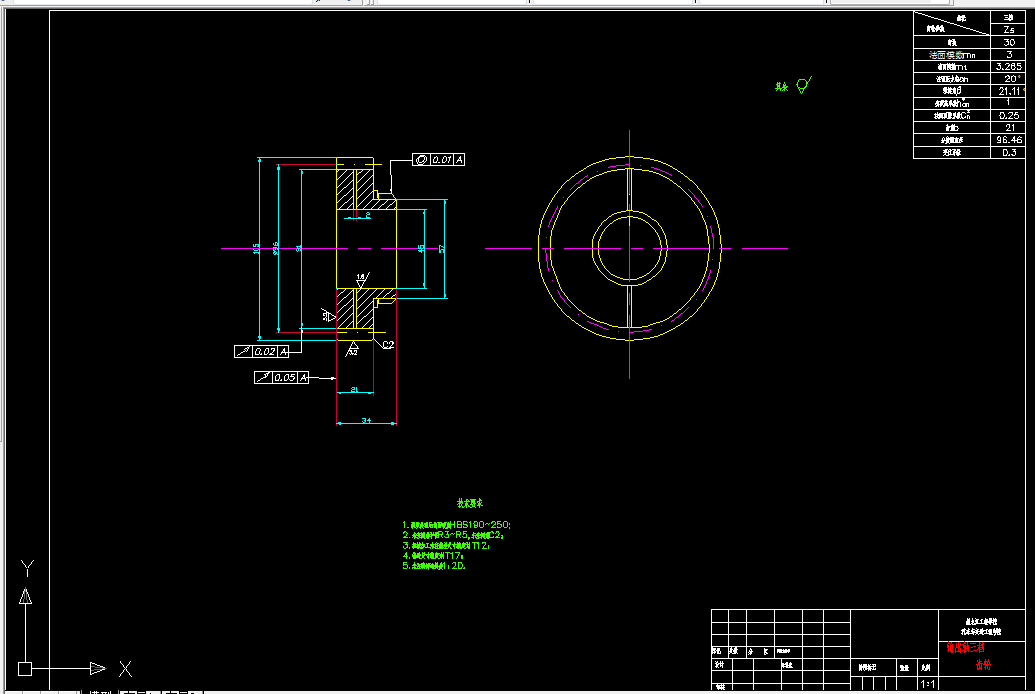The image size is (1035, 694).
Task: Select requirement line 1 with HBS190~250
Action: tap(456, 525)
